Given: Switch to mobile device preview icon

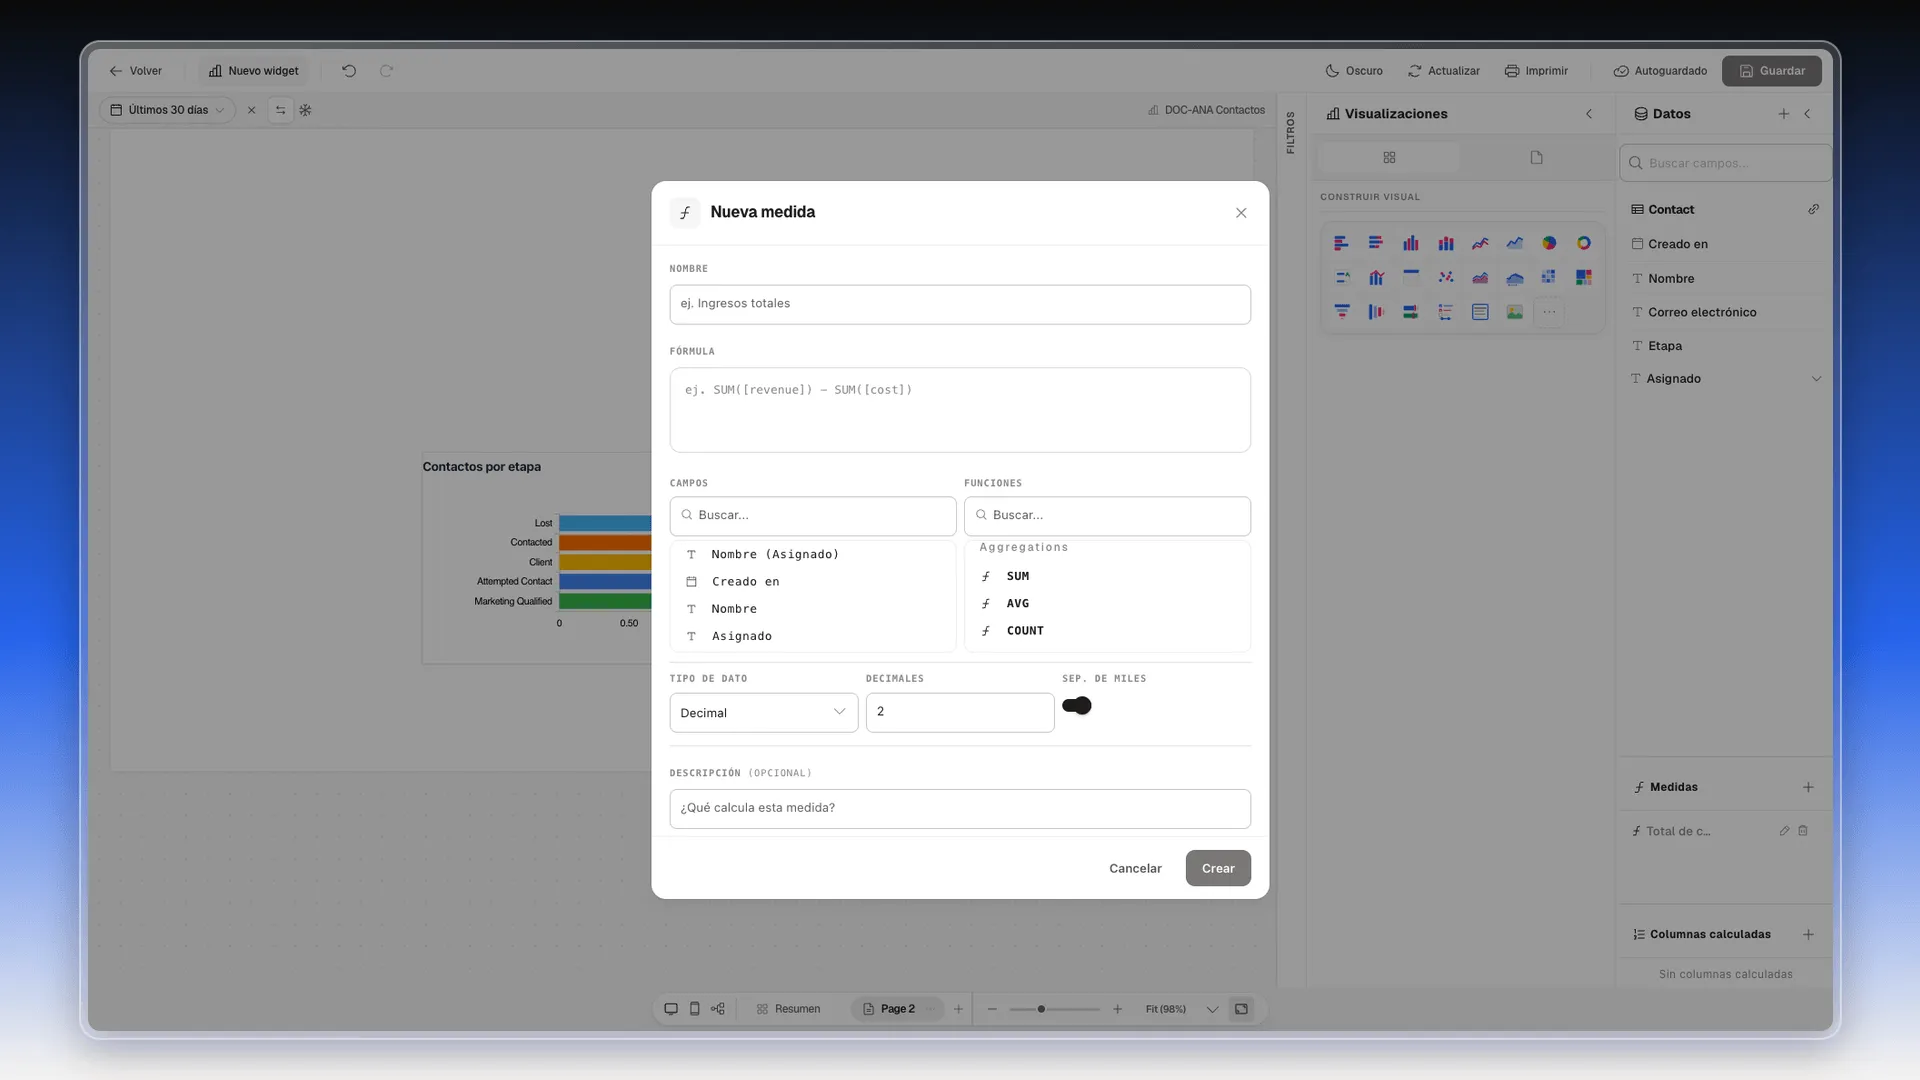Looking at the screenshot, I should [x=695, y=1009].
